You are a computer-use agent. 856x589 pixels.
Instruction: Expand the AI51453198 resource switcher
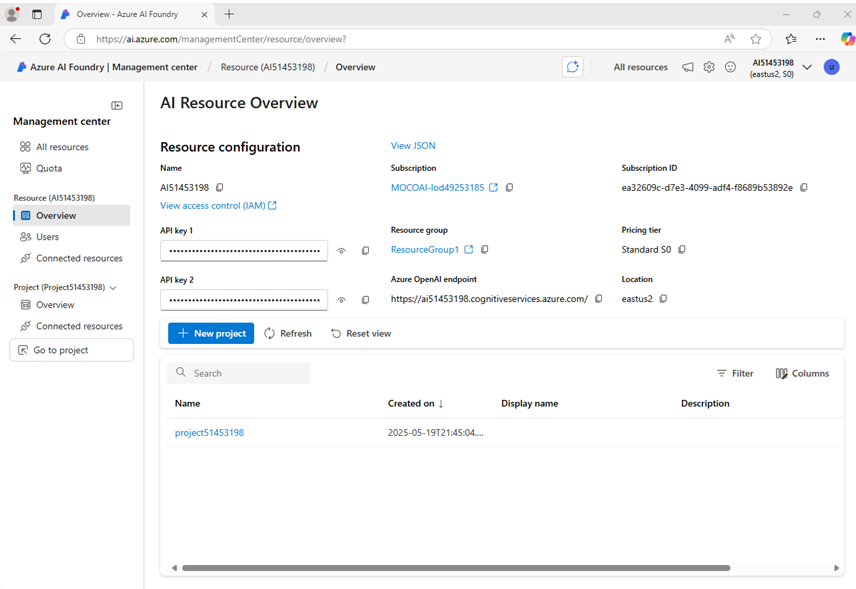807,67
